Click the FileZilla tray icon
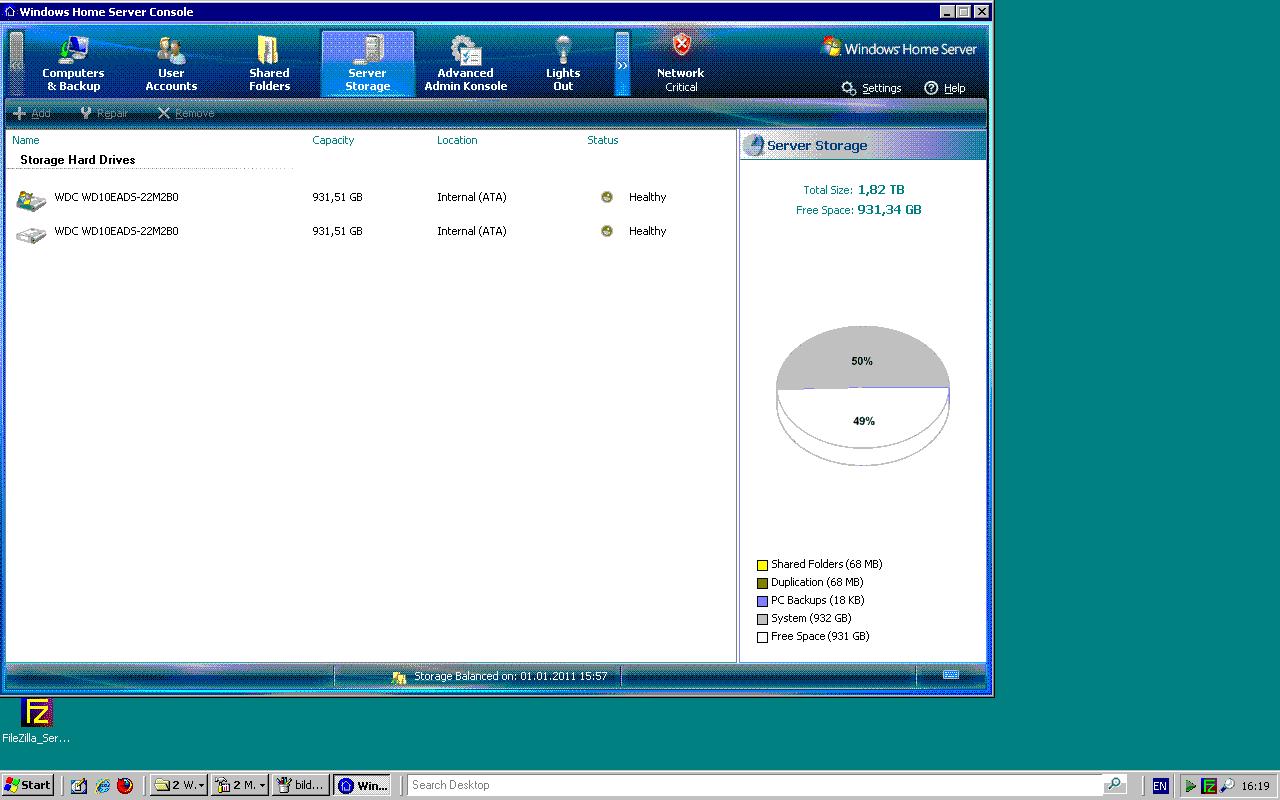The image size is (1280, 800). click(1209, 786)
